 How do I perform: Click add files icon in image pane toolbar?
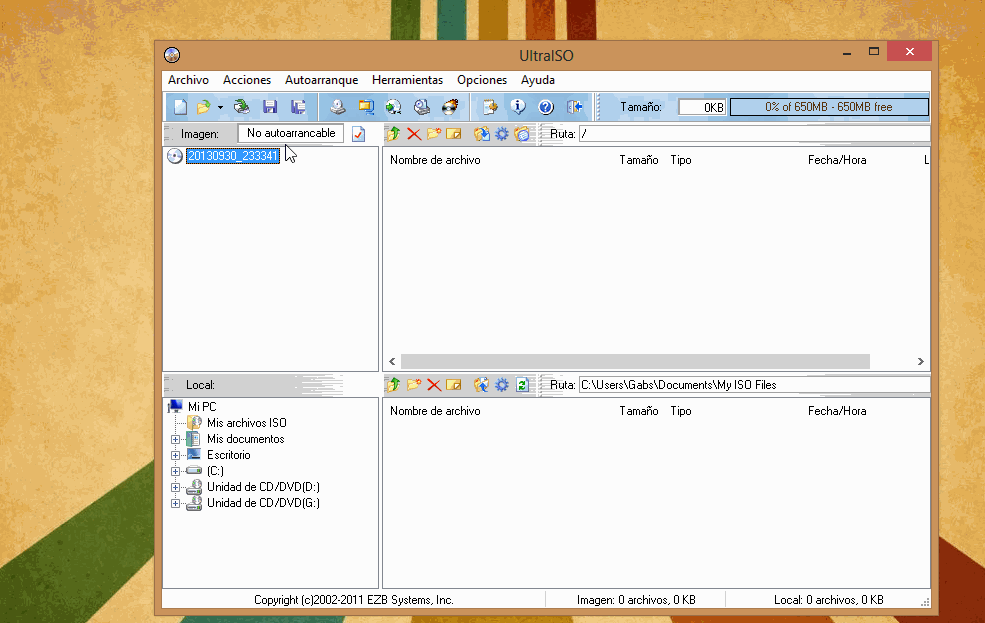482,134
